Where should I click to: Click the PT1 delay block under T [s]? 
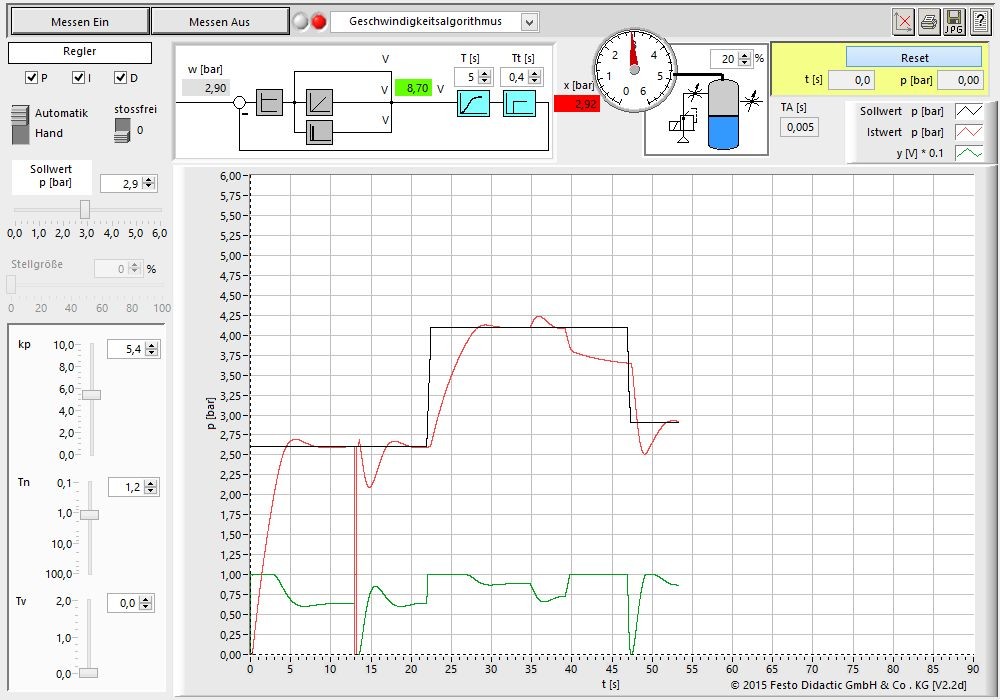473,103
